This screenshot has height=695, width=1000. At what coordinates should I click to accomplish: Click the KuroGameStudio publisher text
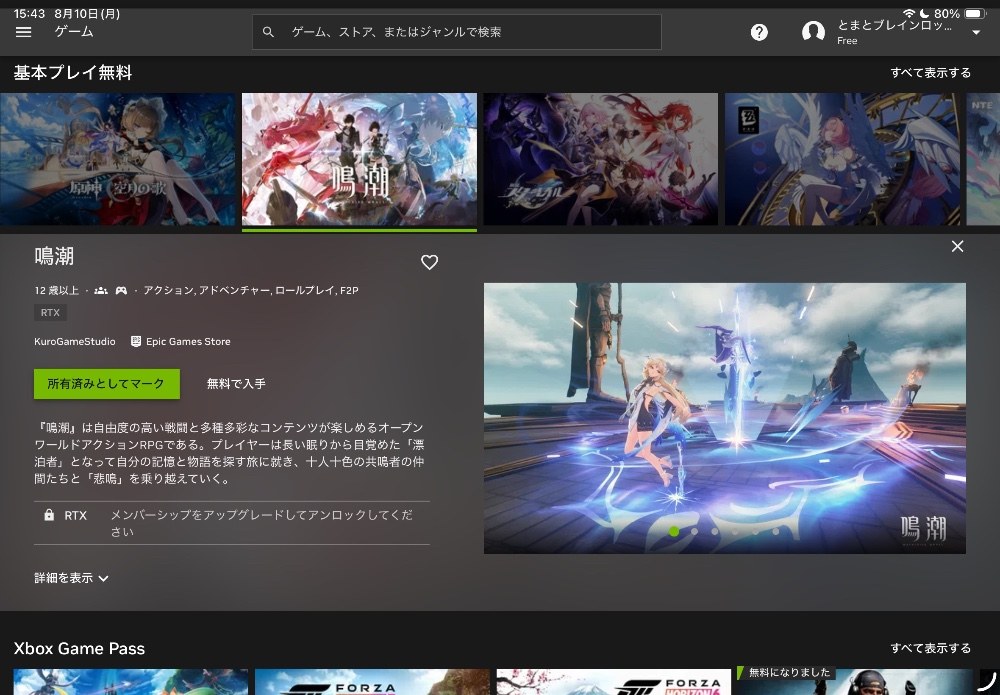[75, 342]
